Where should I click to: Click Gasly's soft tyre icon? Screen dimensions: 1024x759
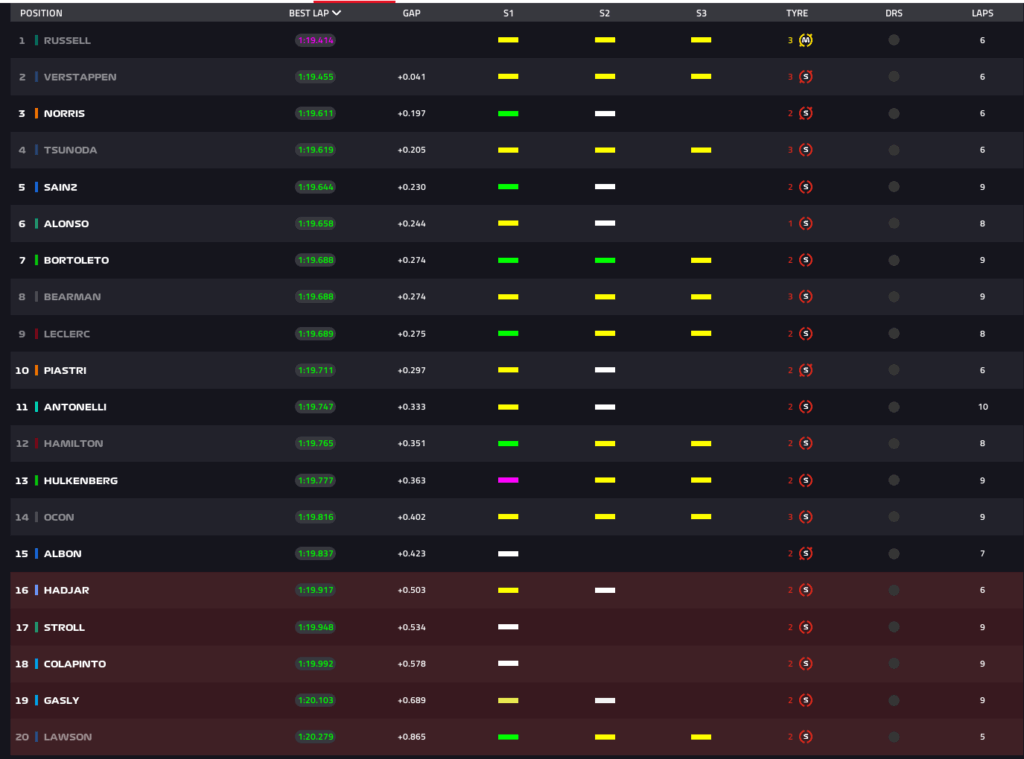point(806,701)
